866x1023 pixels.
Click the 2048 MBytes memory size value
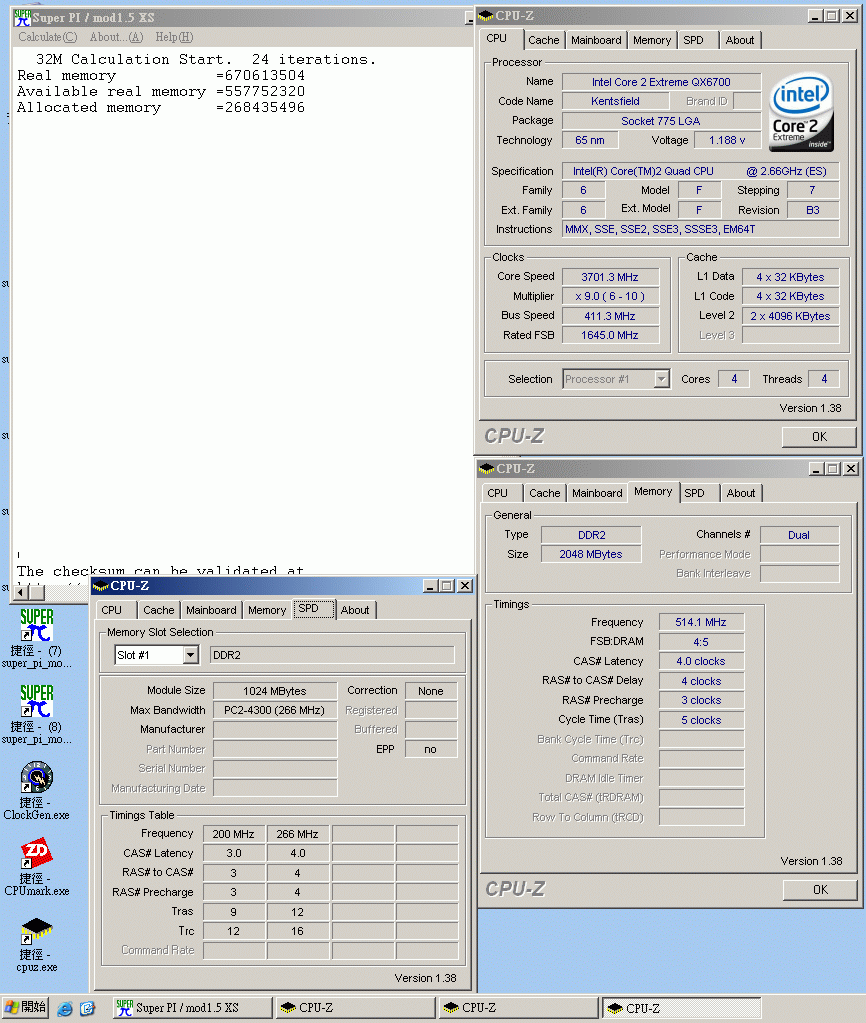(x=591, y=555)
